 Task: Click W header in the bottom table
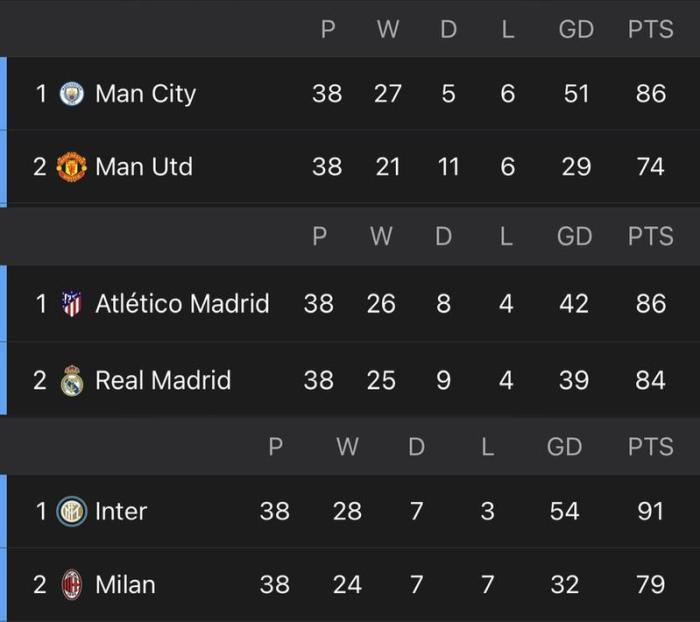347,447
